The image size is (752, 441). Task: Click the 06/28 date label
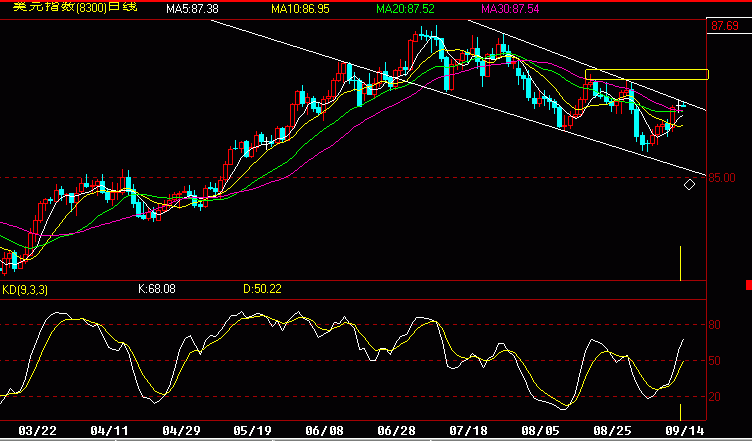click(x=397, y=430)
